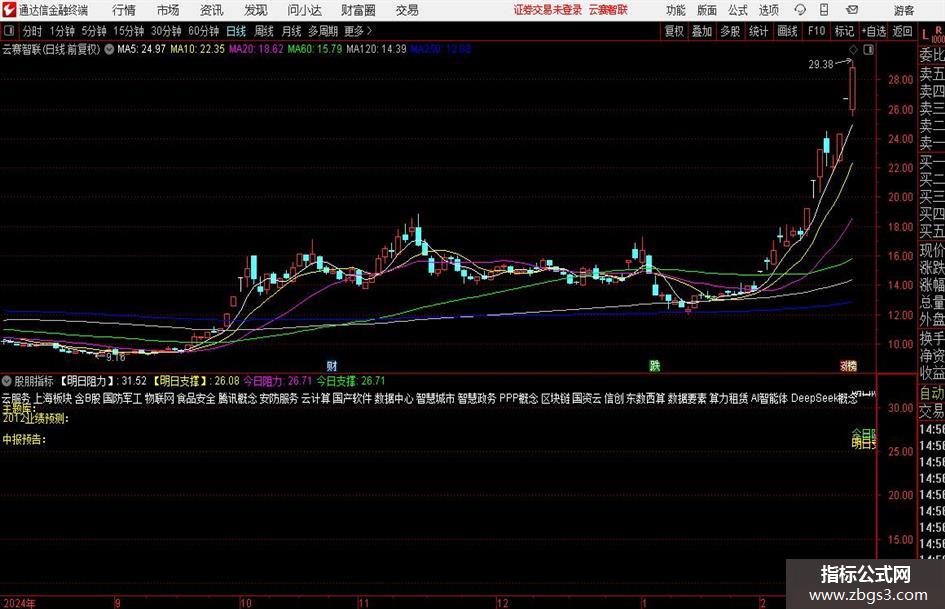Open the 问小达 menu

point(304,10)
